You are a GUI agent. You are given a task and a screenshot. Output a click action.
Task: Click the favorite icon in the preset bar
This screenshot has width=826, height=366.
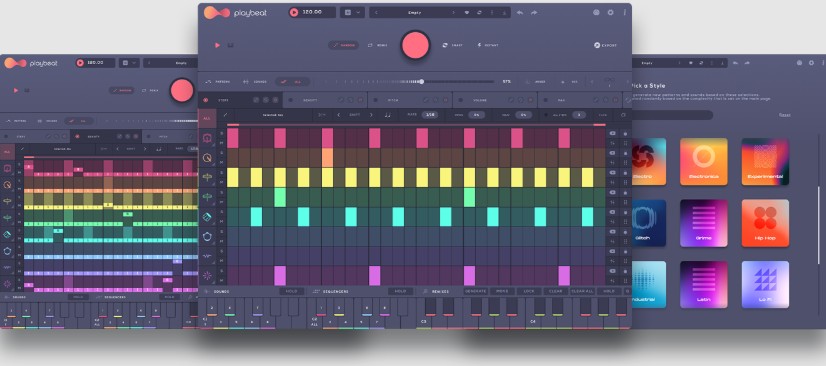tap(467, 12)
